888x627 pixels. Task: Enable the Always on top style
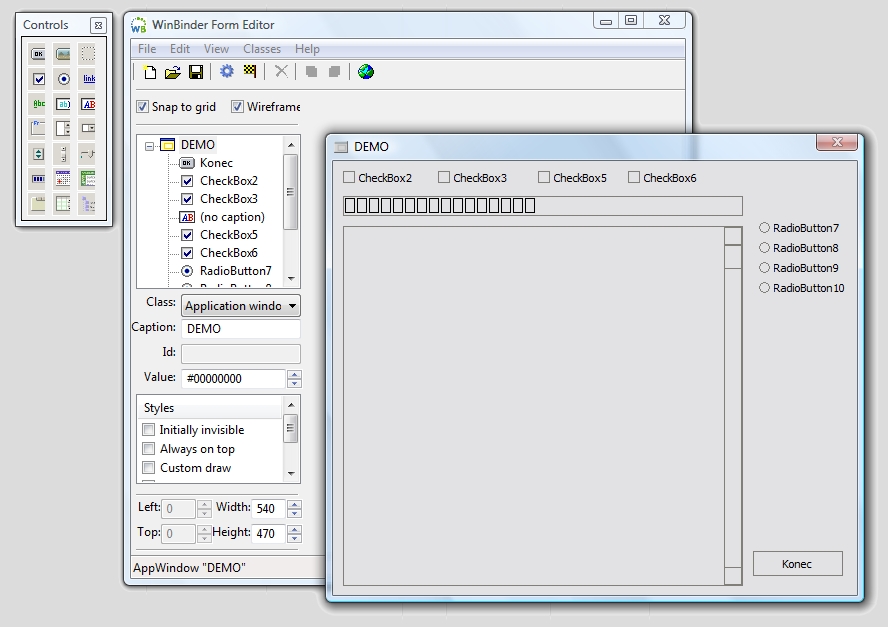[149, 449]
